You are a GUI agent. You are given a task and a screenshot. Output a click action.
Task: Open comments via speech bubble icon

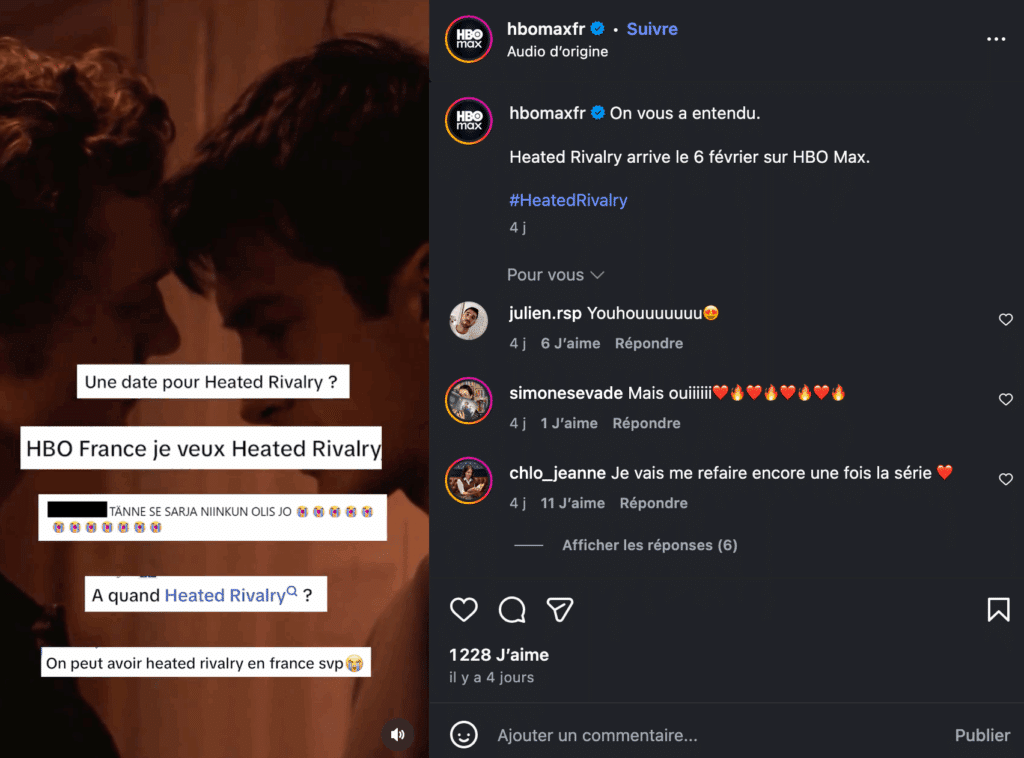click(512, 609)
